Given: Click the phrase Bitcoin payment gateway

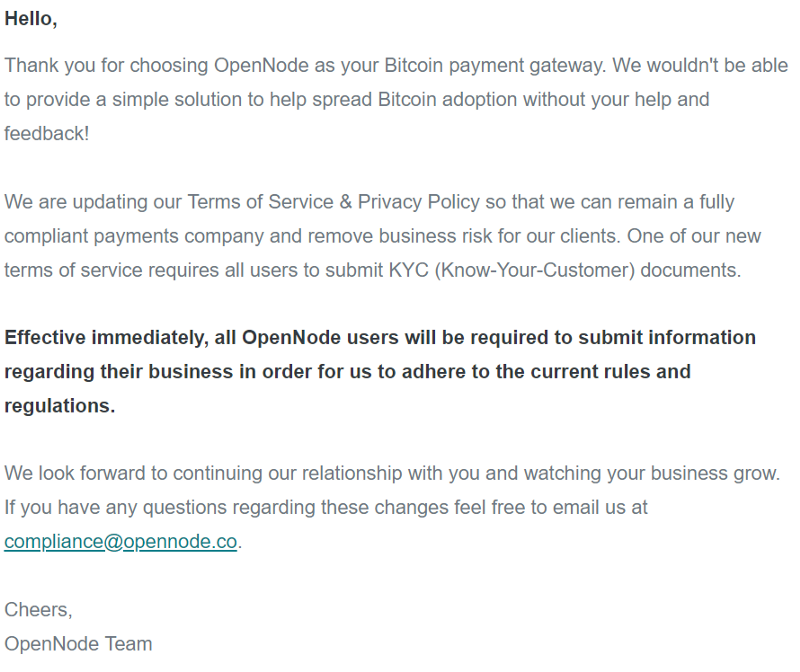Looking at the screenshot, I should click(495, 66).
